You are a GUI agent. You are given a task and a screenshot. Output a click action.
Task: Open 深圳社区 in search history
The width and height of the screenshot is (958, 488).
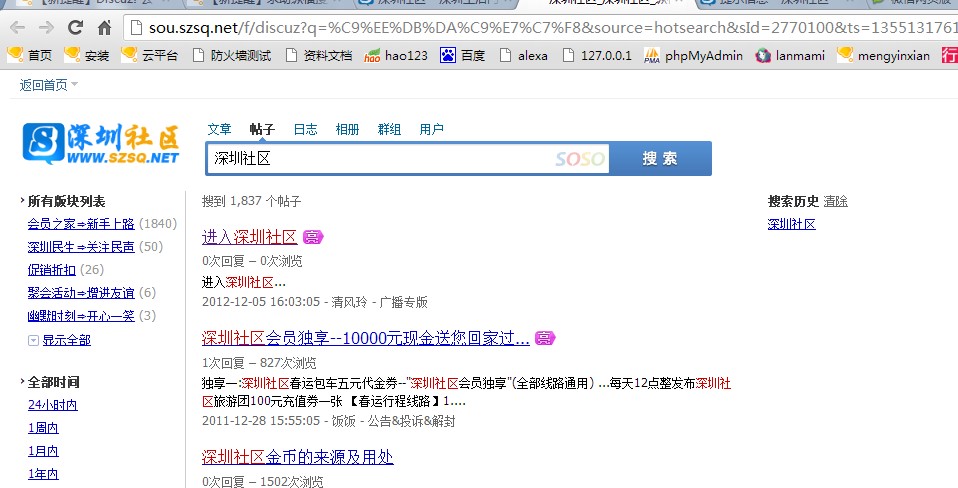792,224
